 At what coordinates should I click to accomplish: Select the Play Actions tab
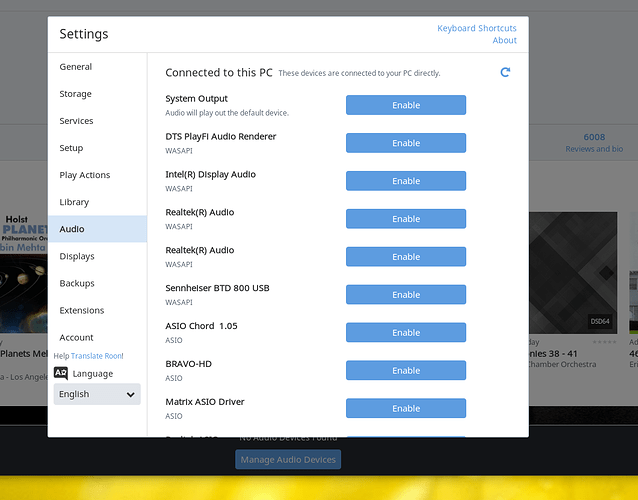97,175
